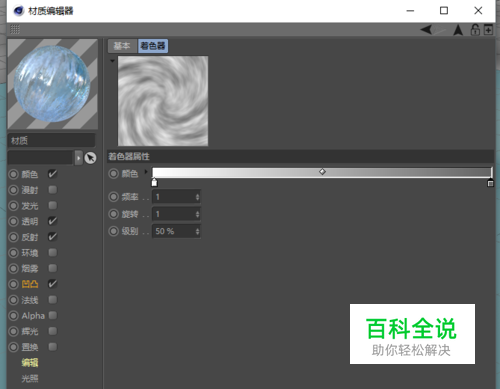
Task: Enable the 发光 channel checkbox
Action: click(53, 205)
